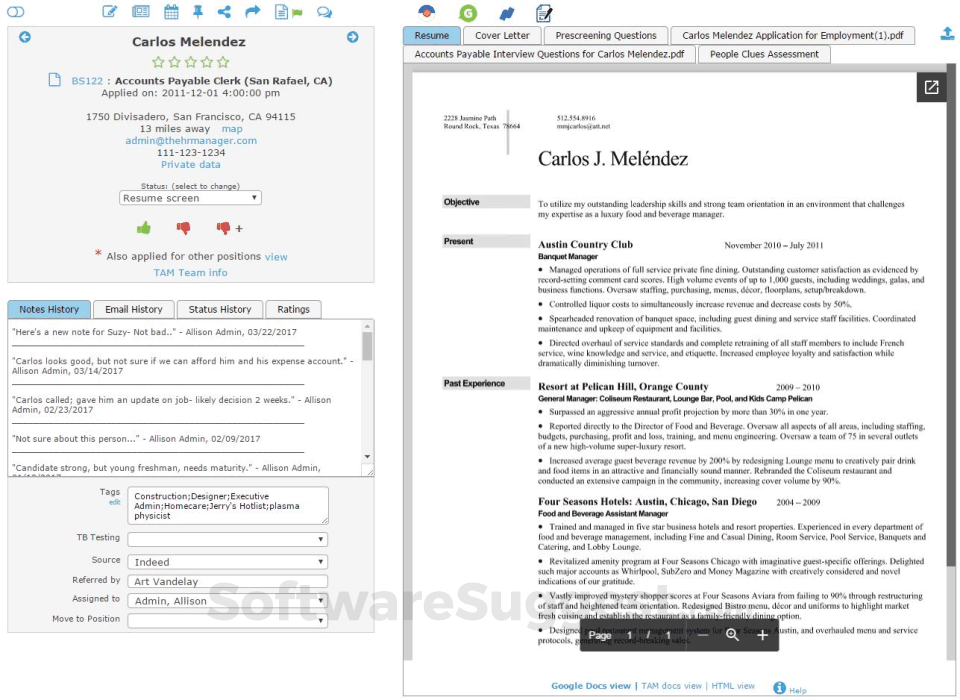Open the Move to Position dropdown

(x=227, y=619)
